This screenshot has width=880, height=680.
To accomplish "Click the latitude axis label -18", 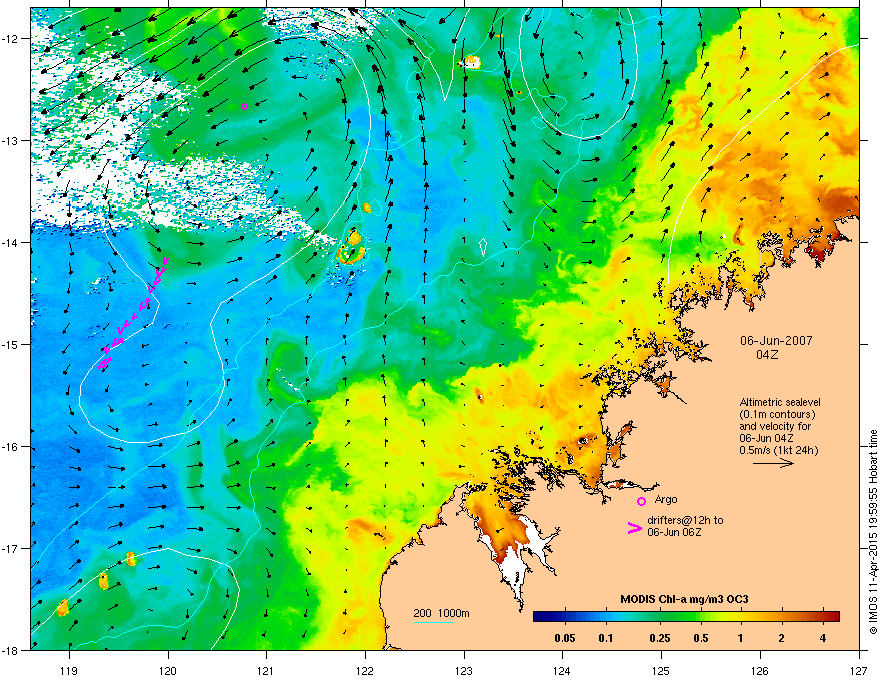I will tap(10, 651).
